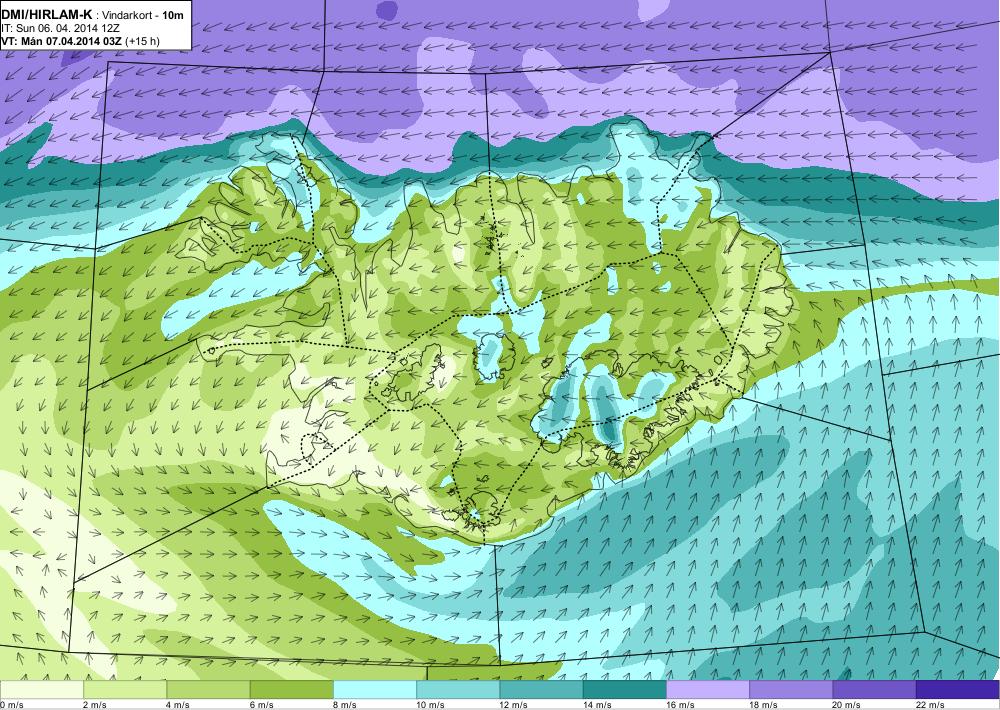This screenshot has height=710, width=1000.
Task: Select the "4 m/s" legend label
Action: pyautogui.click(x=178, y=705)
